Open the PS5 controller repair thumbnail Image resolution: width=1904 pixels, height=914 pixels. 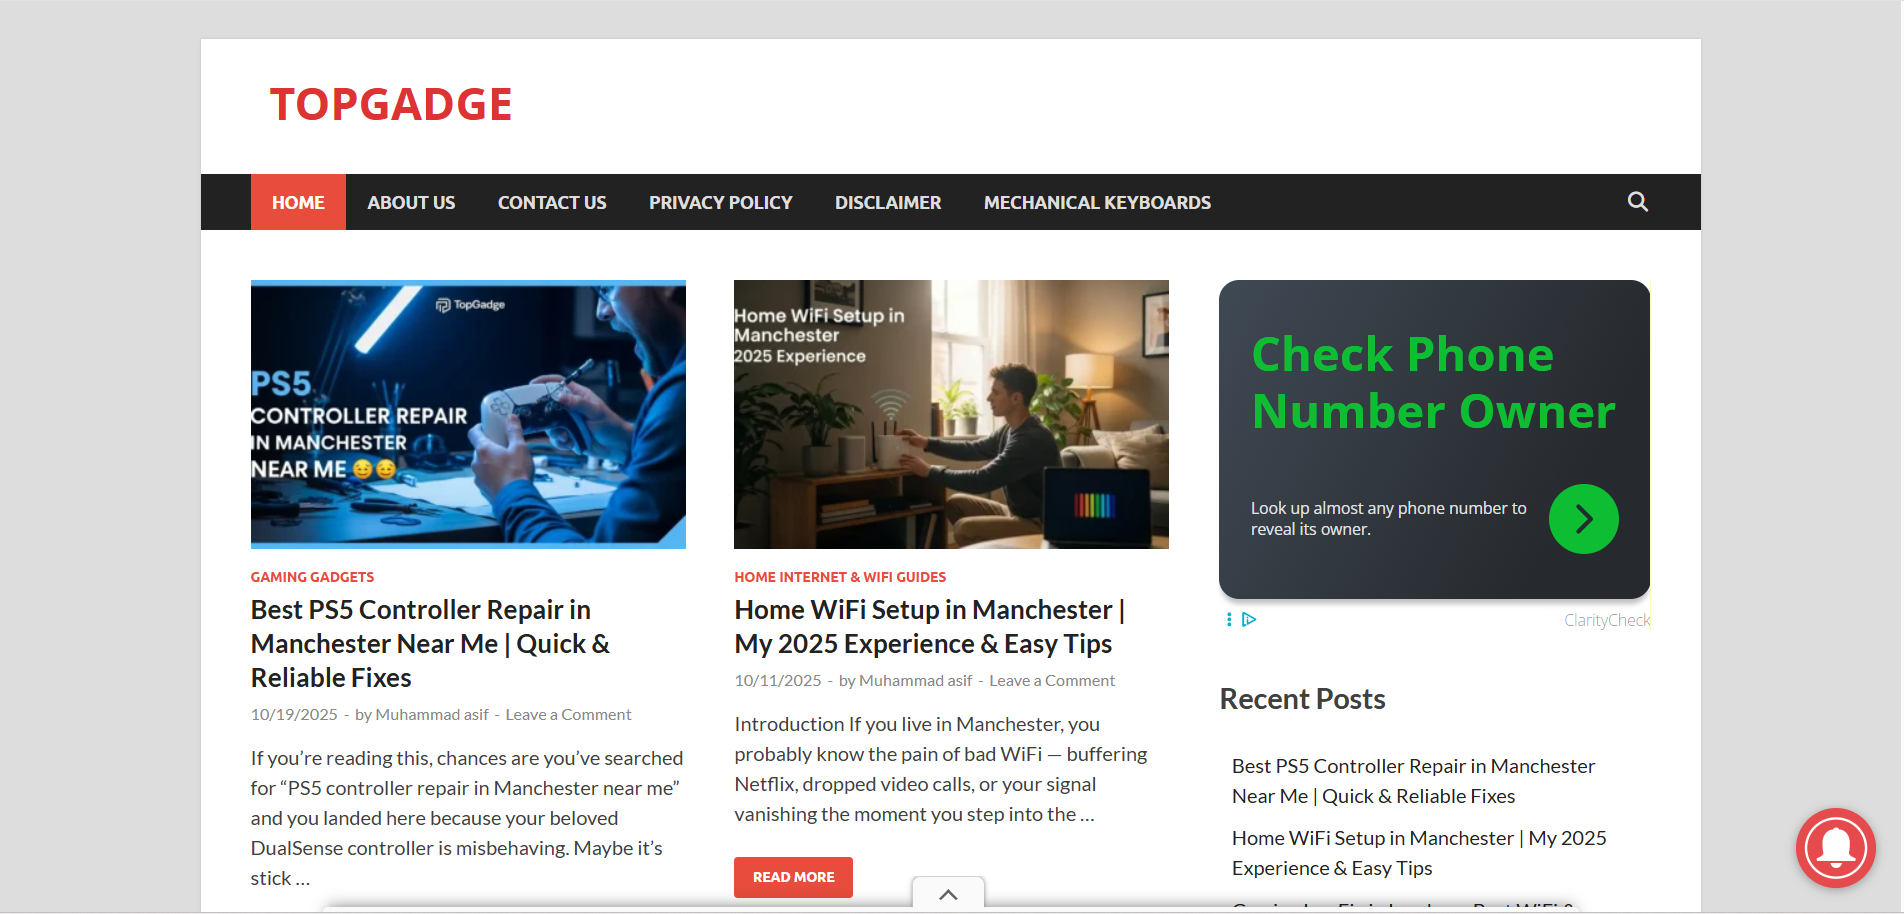[x=468, y=414]
